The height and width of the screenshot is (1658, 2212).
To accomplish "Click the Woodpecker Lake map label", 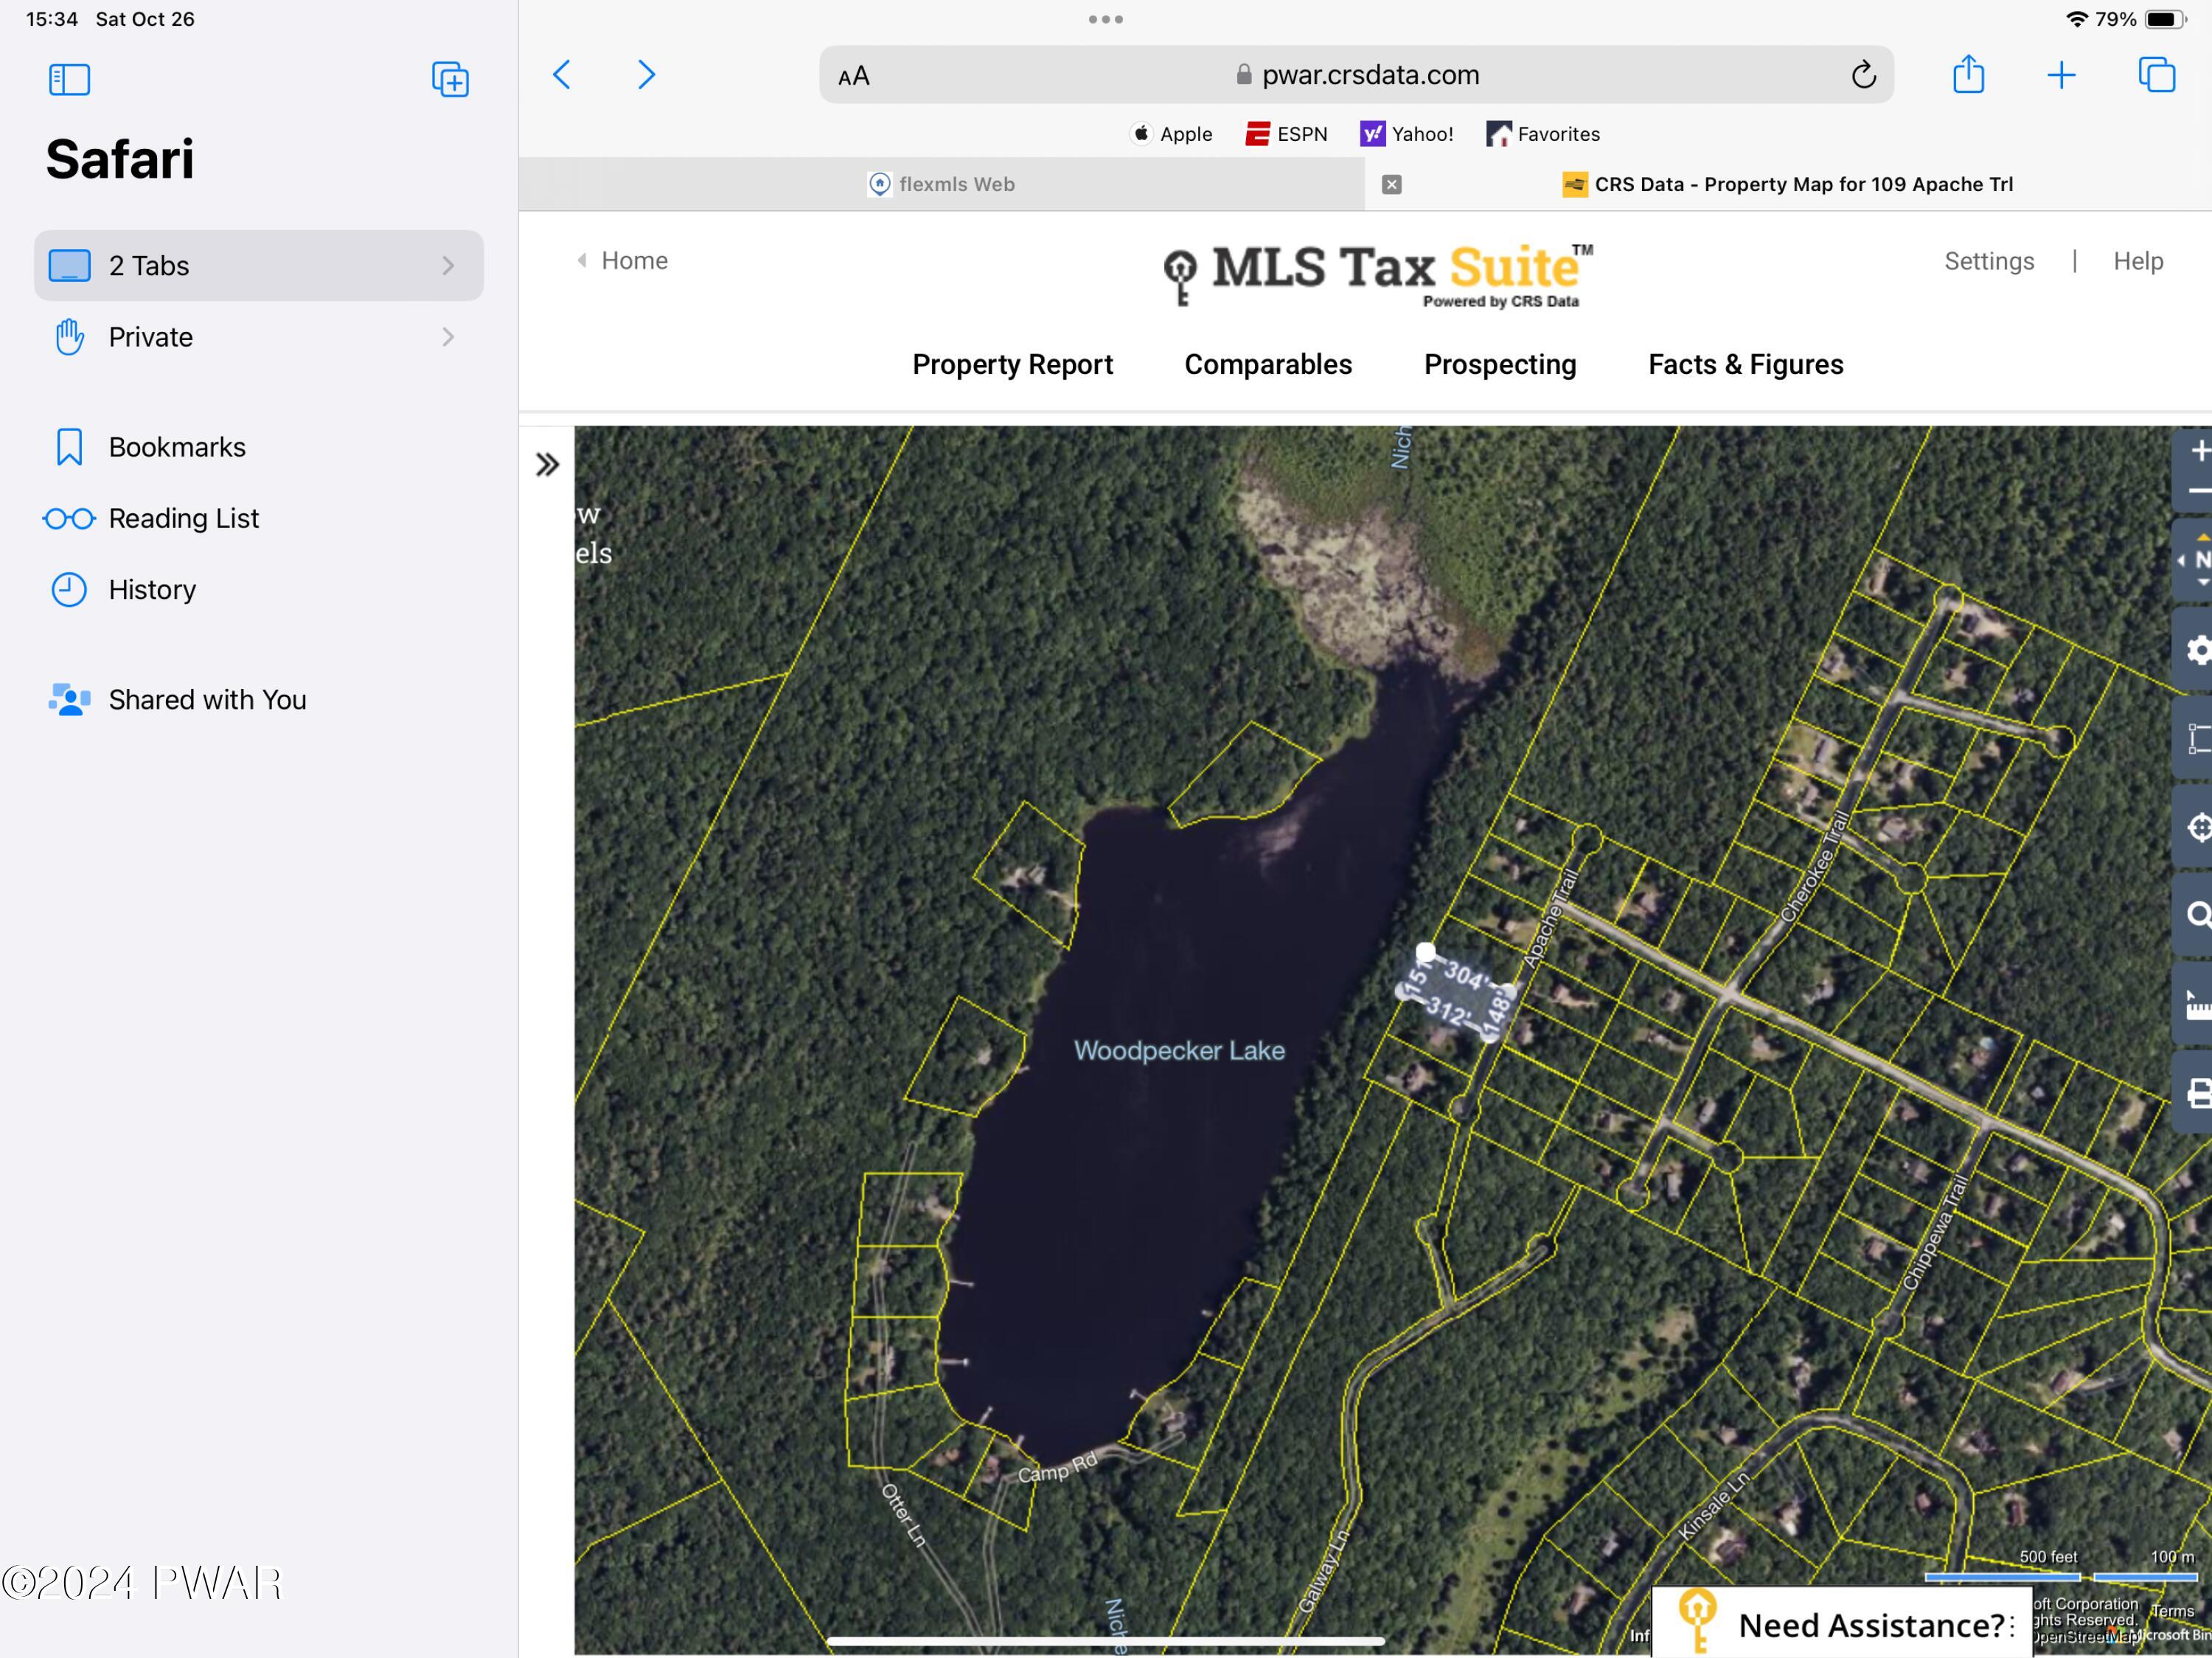I will pos(1179,1050).
